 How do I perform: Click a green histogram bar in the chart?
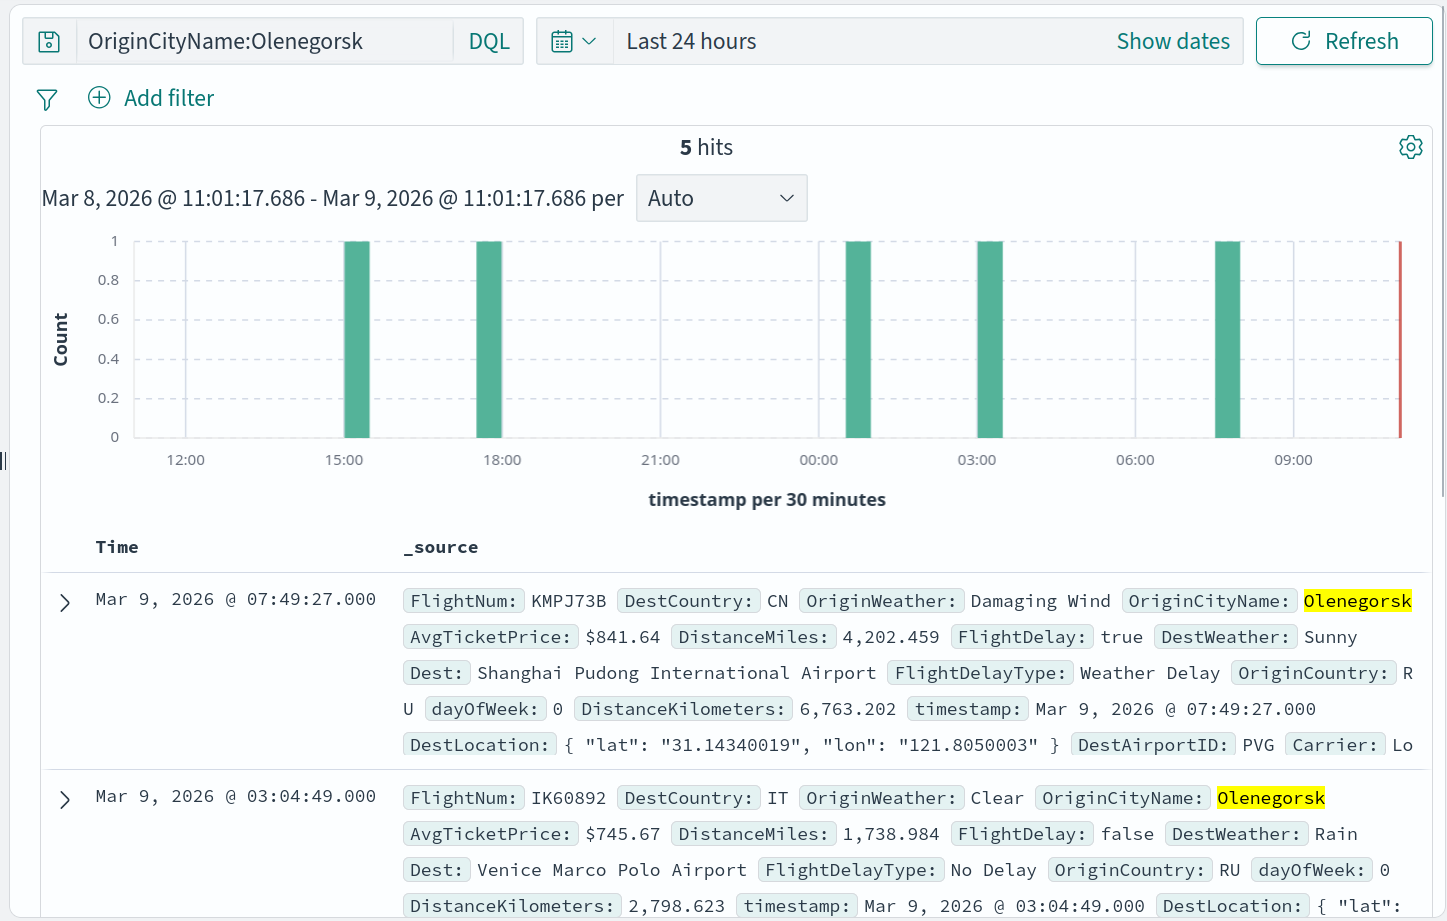pos(356,340)
